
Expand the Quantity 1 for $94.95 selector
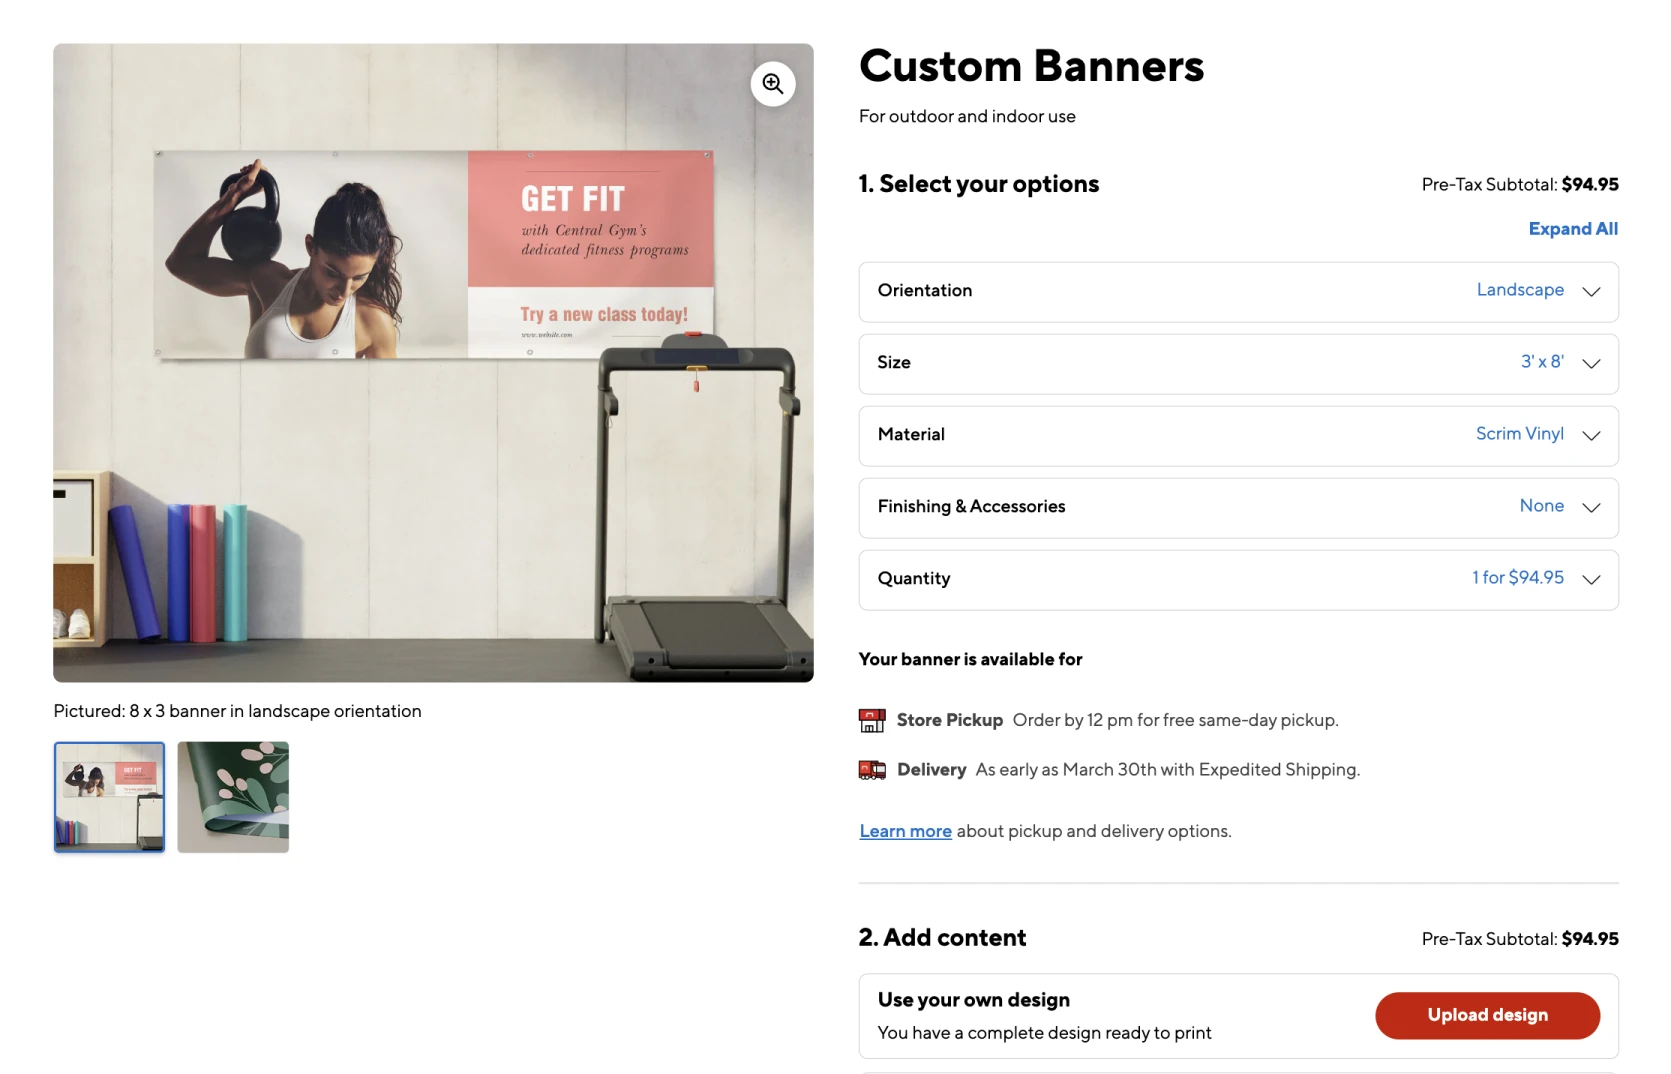1237,579
